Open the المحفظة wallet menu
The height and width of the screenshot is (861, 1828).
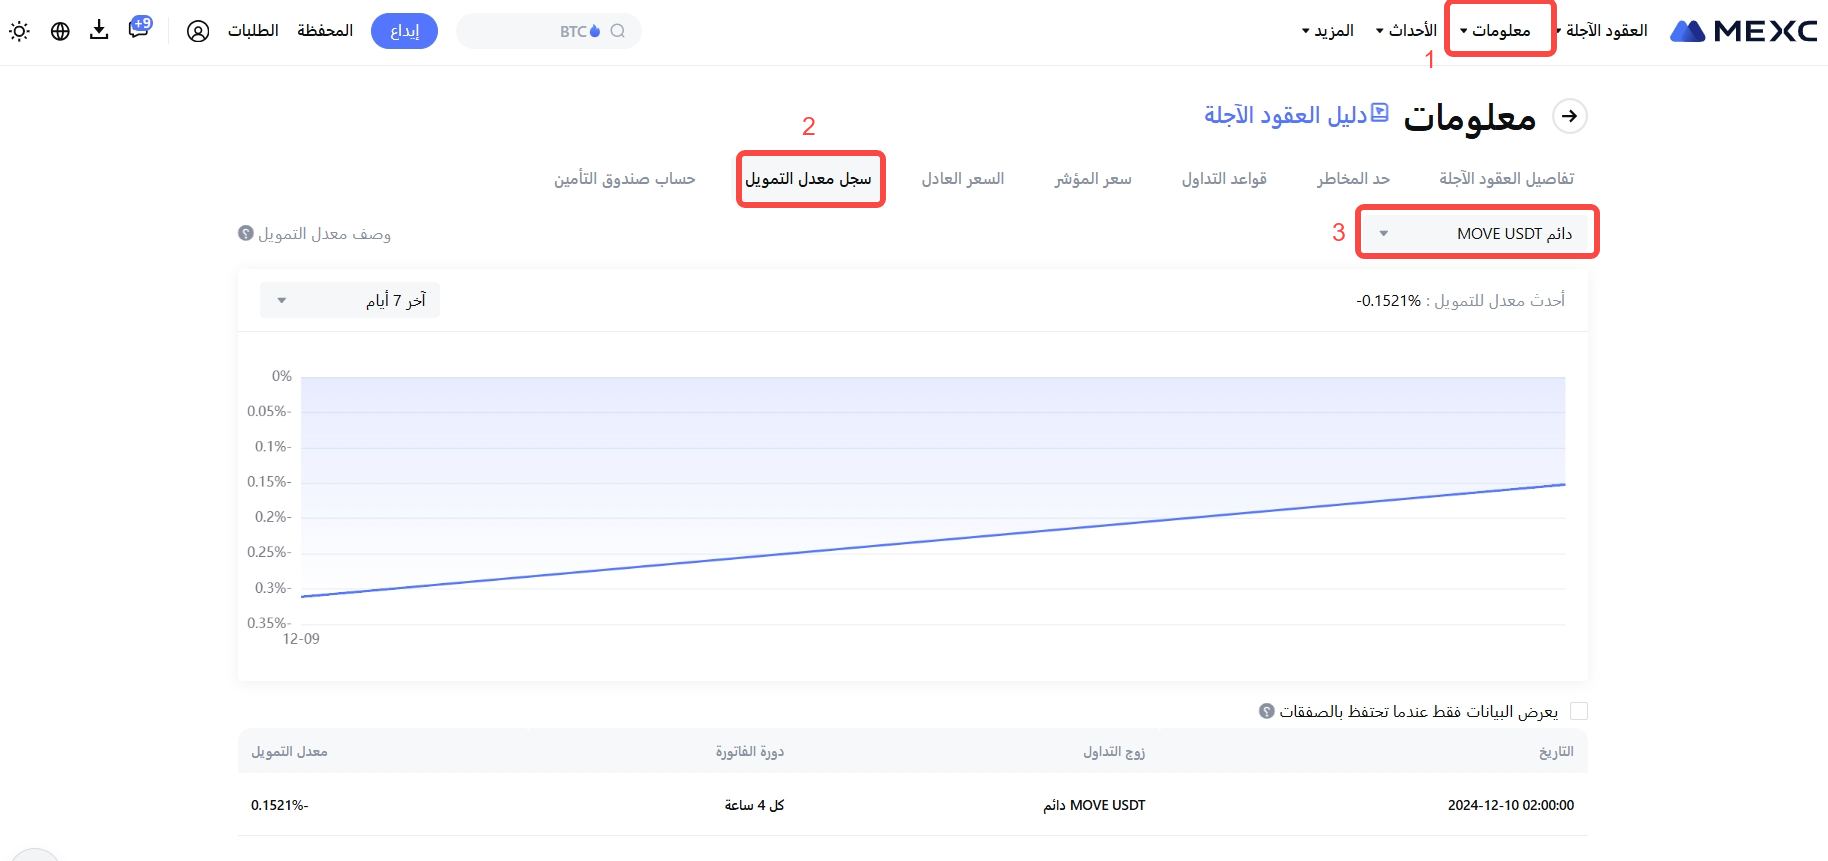(x=325, y=31)
